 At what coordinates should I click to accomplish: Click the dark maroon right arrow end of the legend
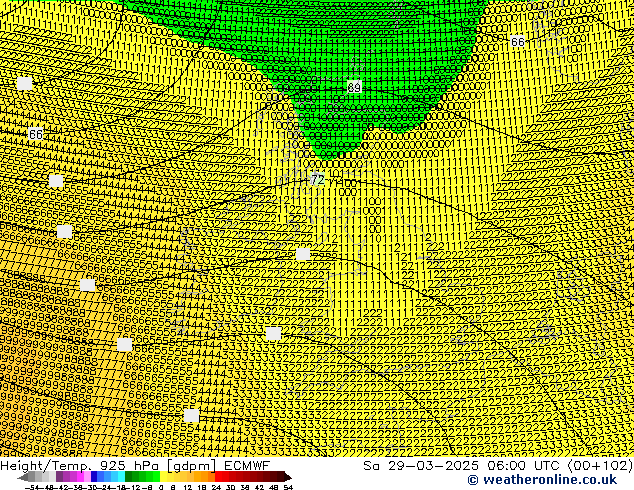(288, 477)
